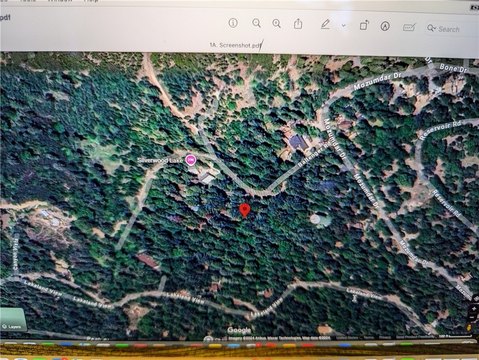Show the Markup toolbar
Image resolution: width=479 pixels, height=360 pixels.
tap(385, 26)
